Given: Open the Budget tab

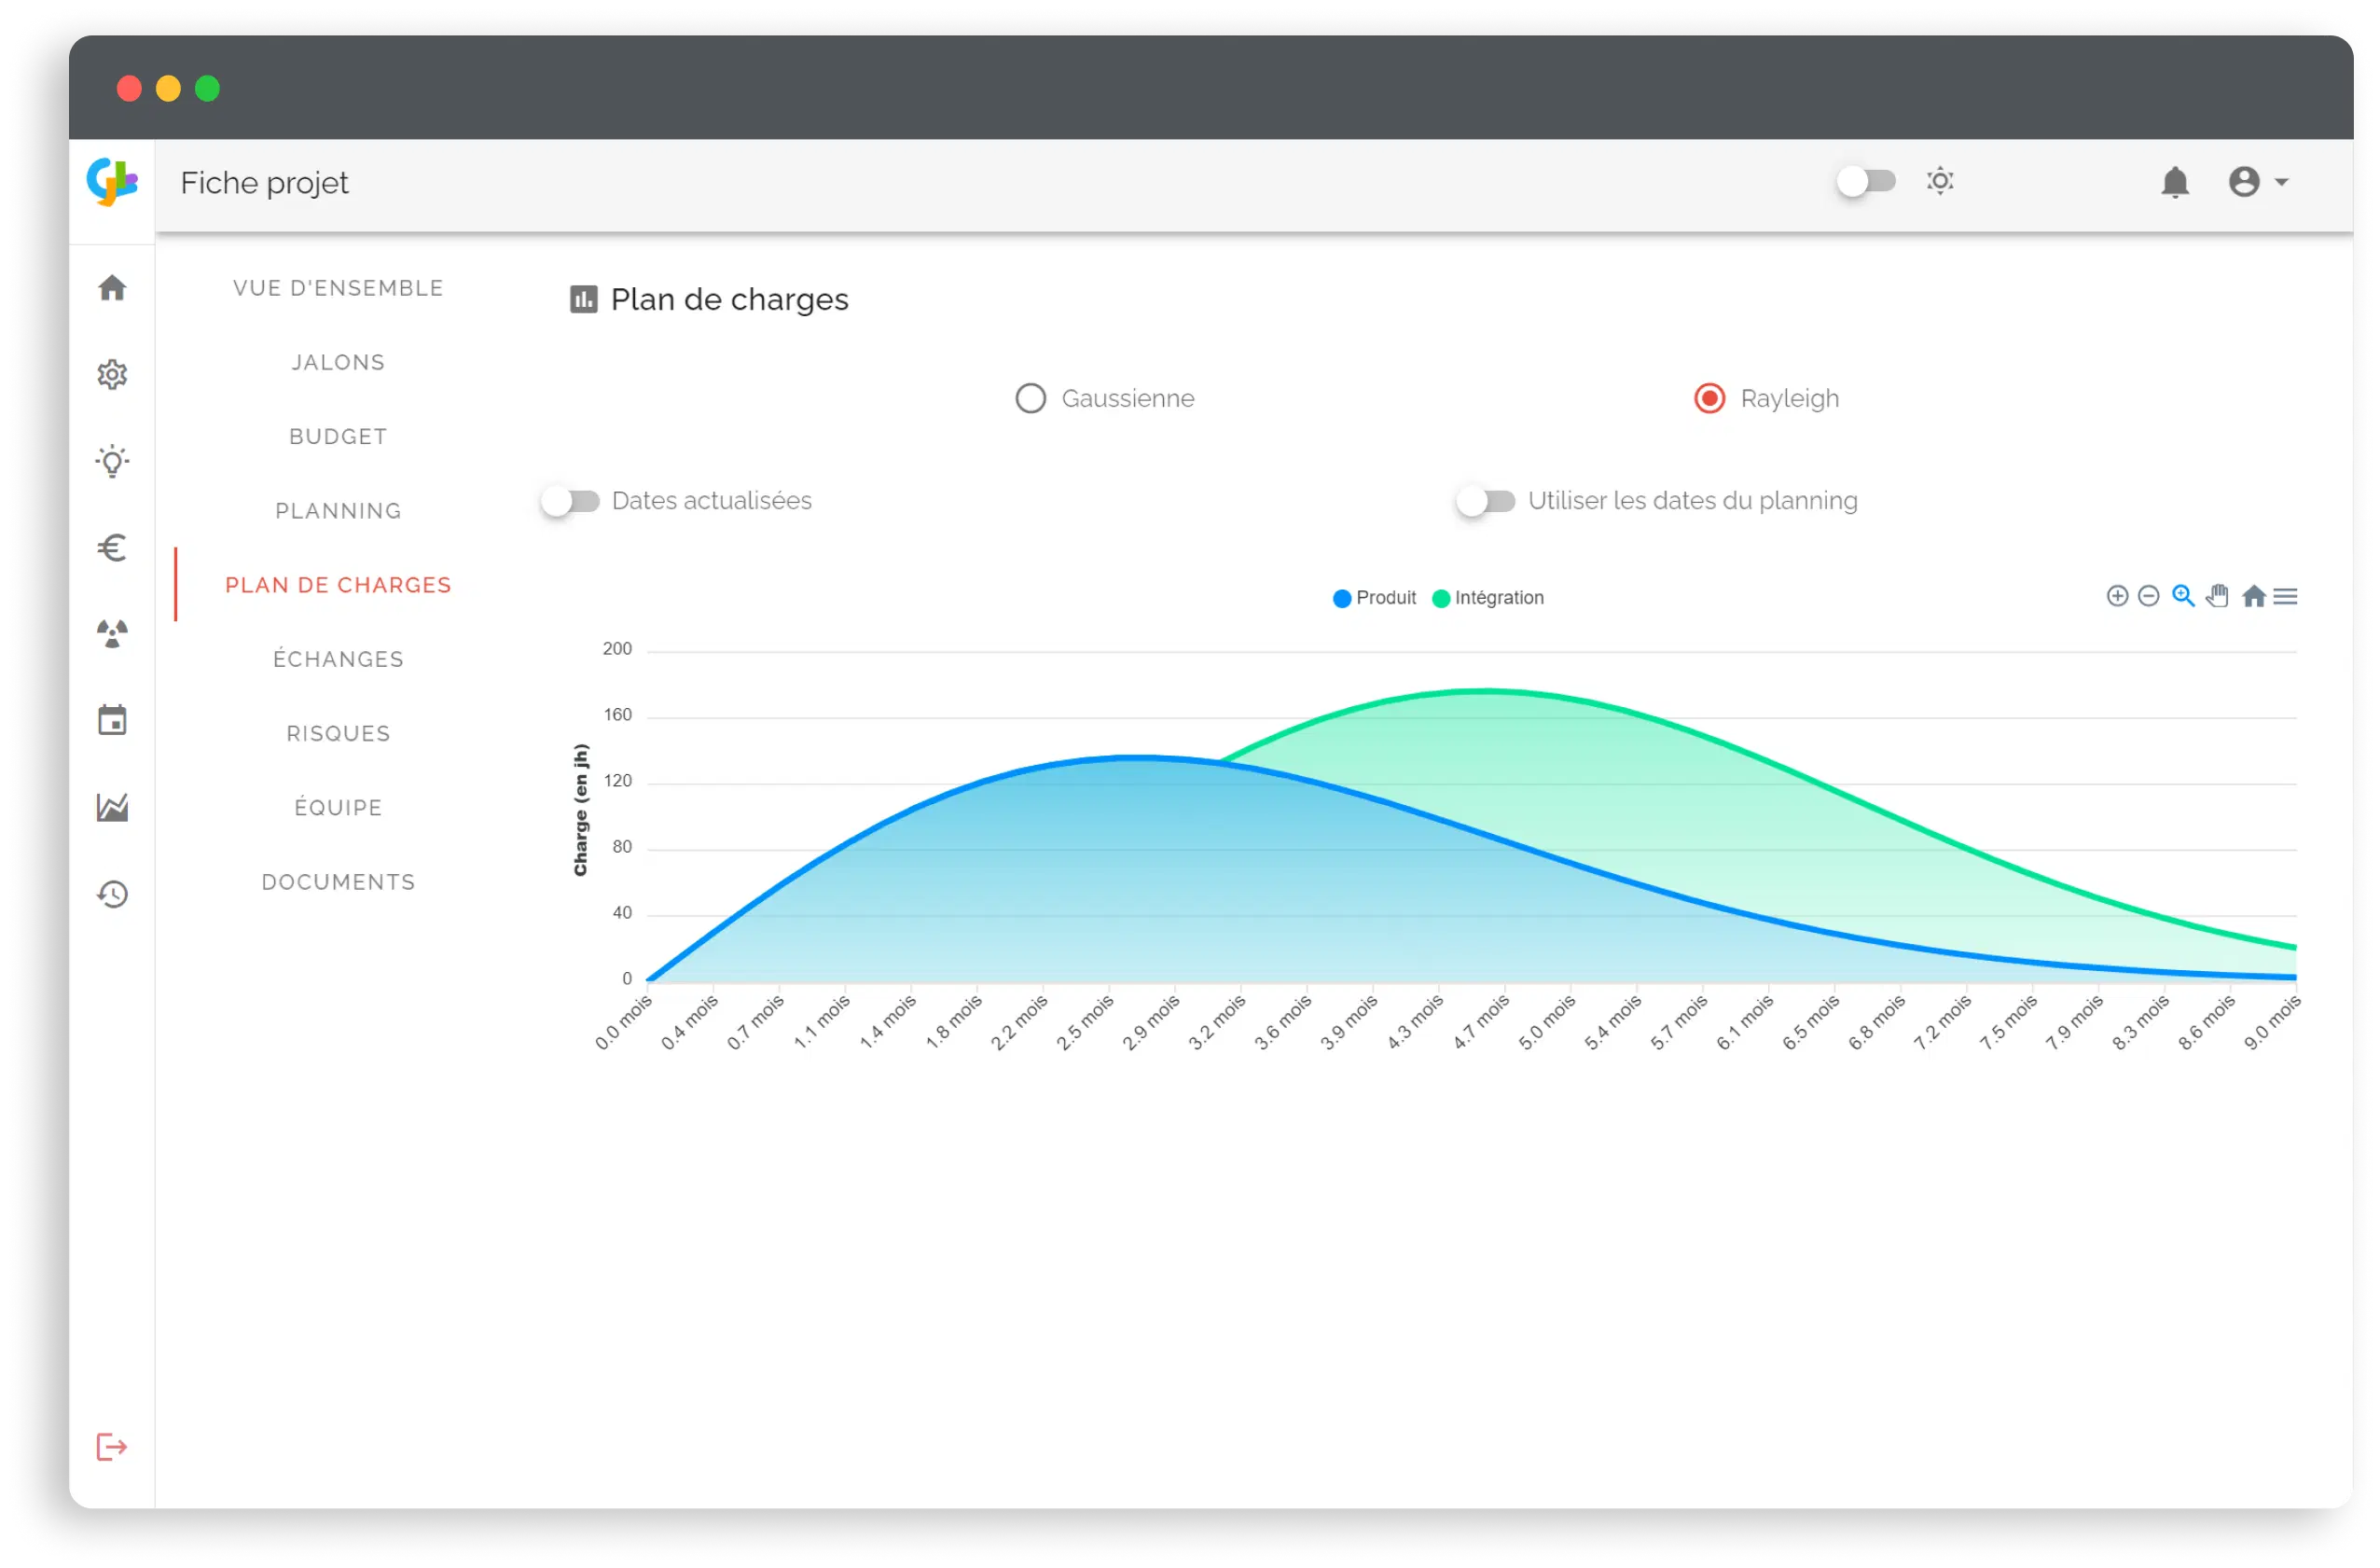Looking at the screenshot, I should (338, 436).
